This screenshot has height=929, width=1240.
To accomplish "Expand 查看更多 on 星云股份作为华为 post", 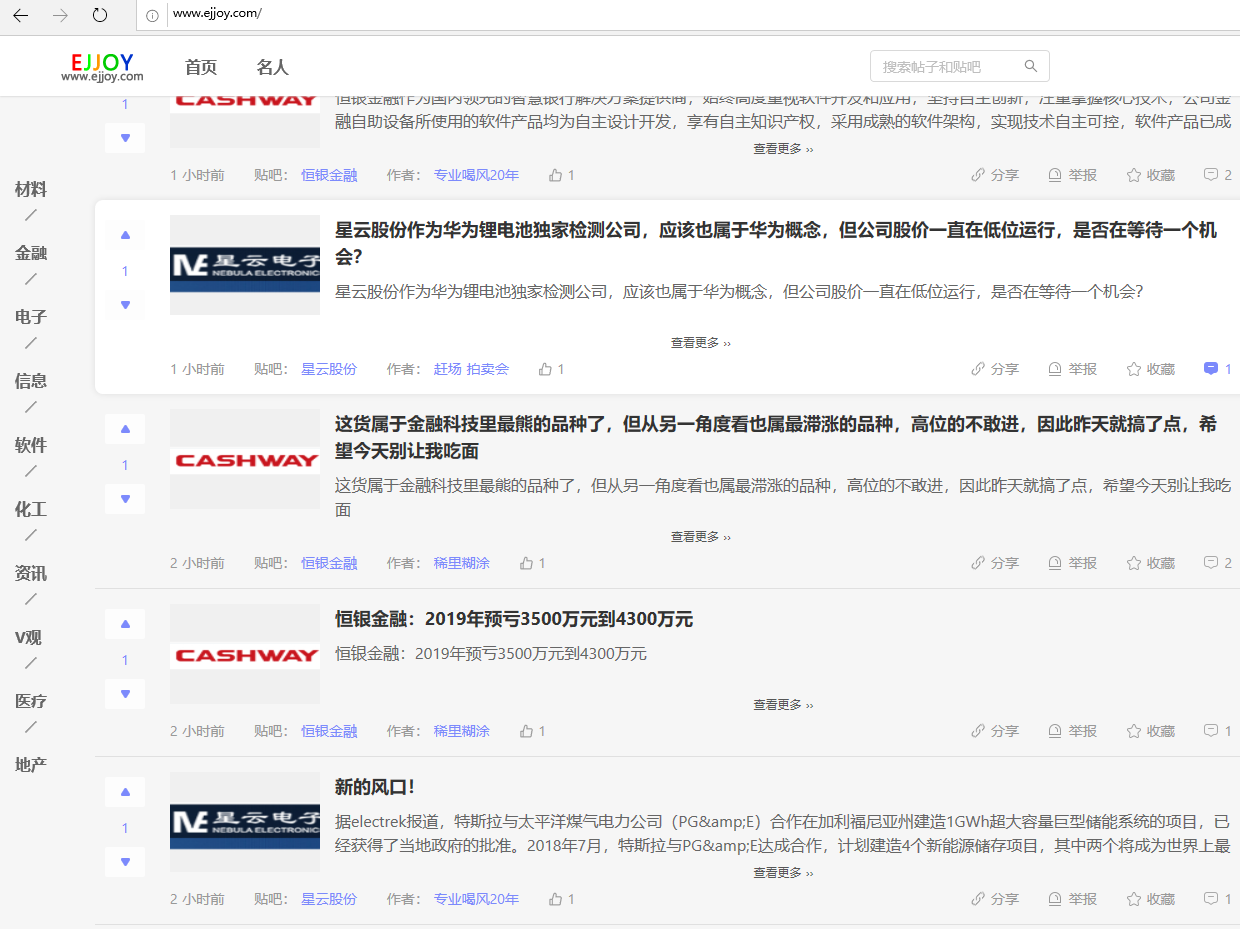I will [x=701, y=343].
